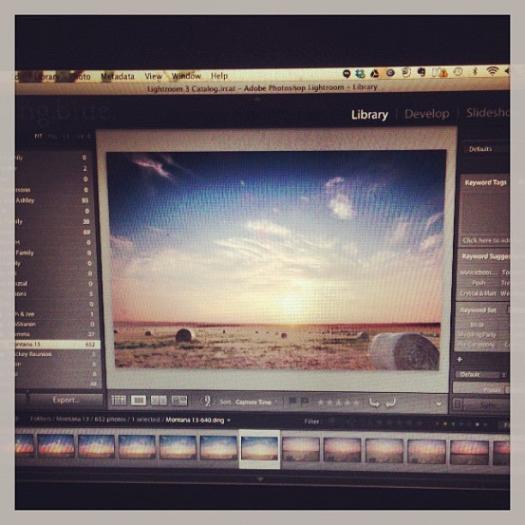The image size is (525, 525).
Task: Click the Filter label above the filmstrip
Action: pos(311,422)
